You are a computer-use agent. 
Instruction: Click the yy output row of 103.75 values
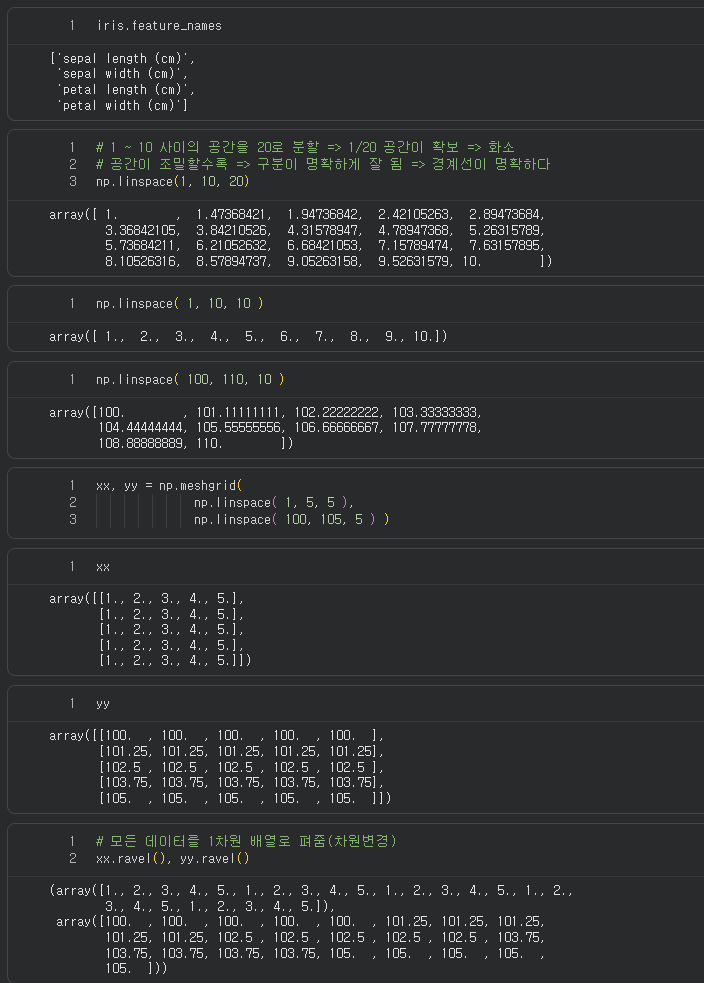[241, 782]
